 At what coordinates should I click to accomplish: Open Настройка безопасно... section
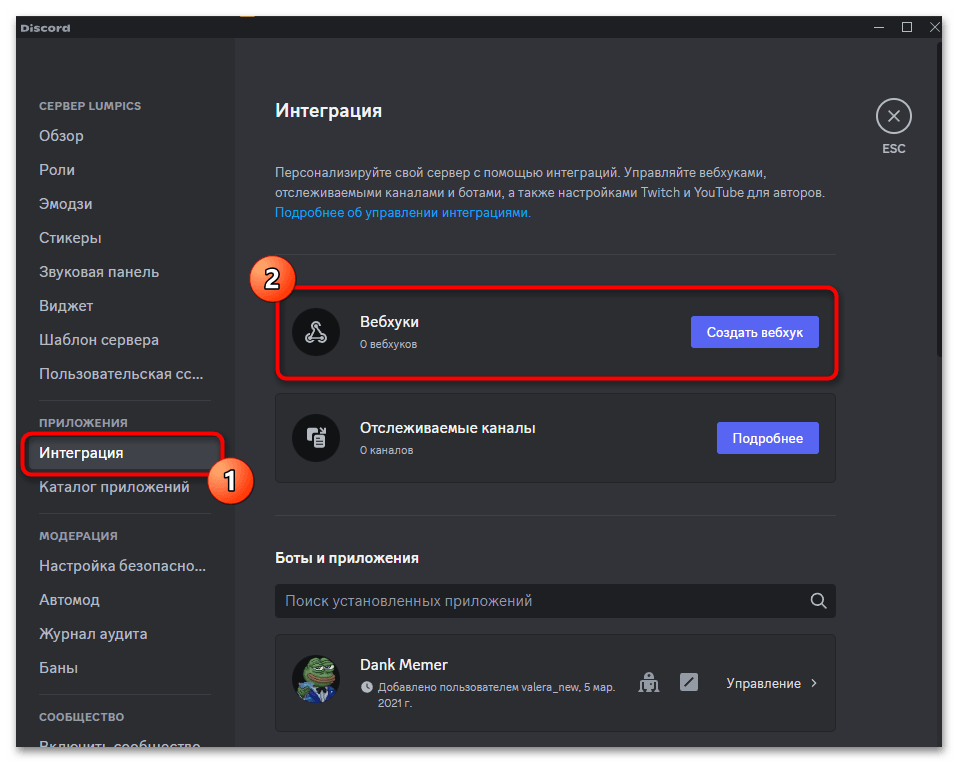[122, 566]
